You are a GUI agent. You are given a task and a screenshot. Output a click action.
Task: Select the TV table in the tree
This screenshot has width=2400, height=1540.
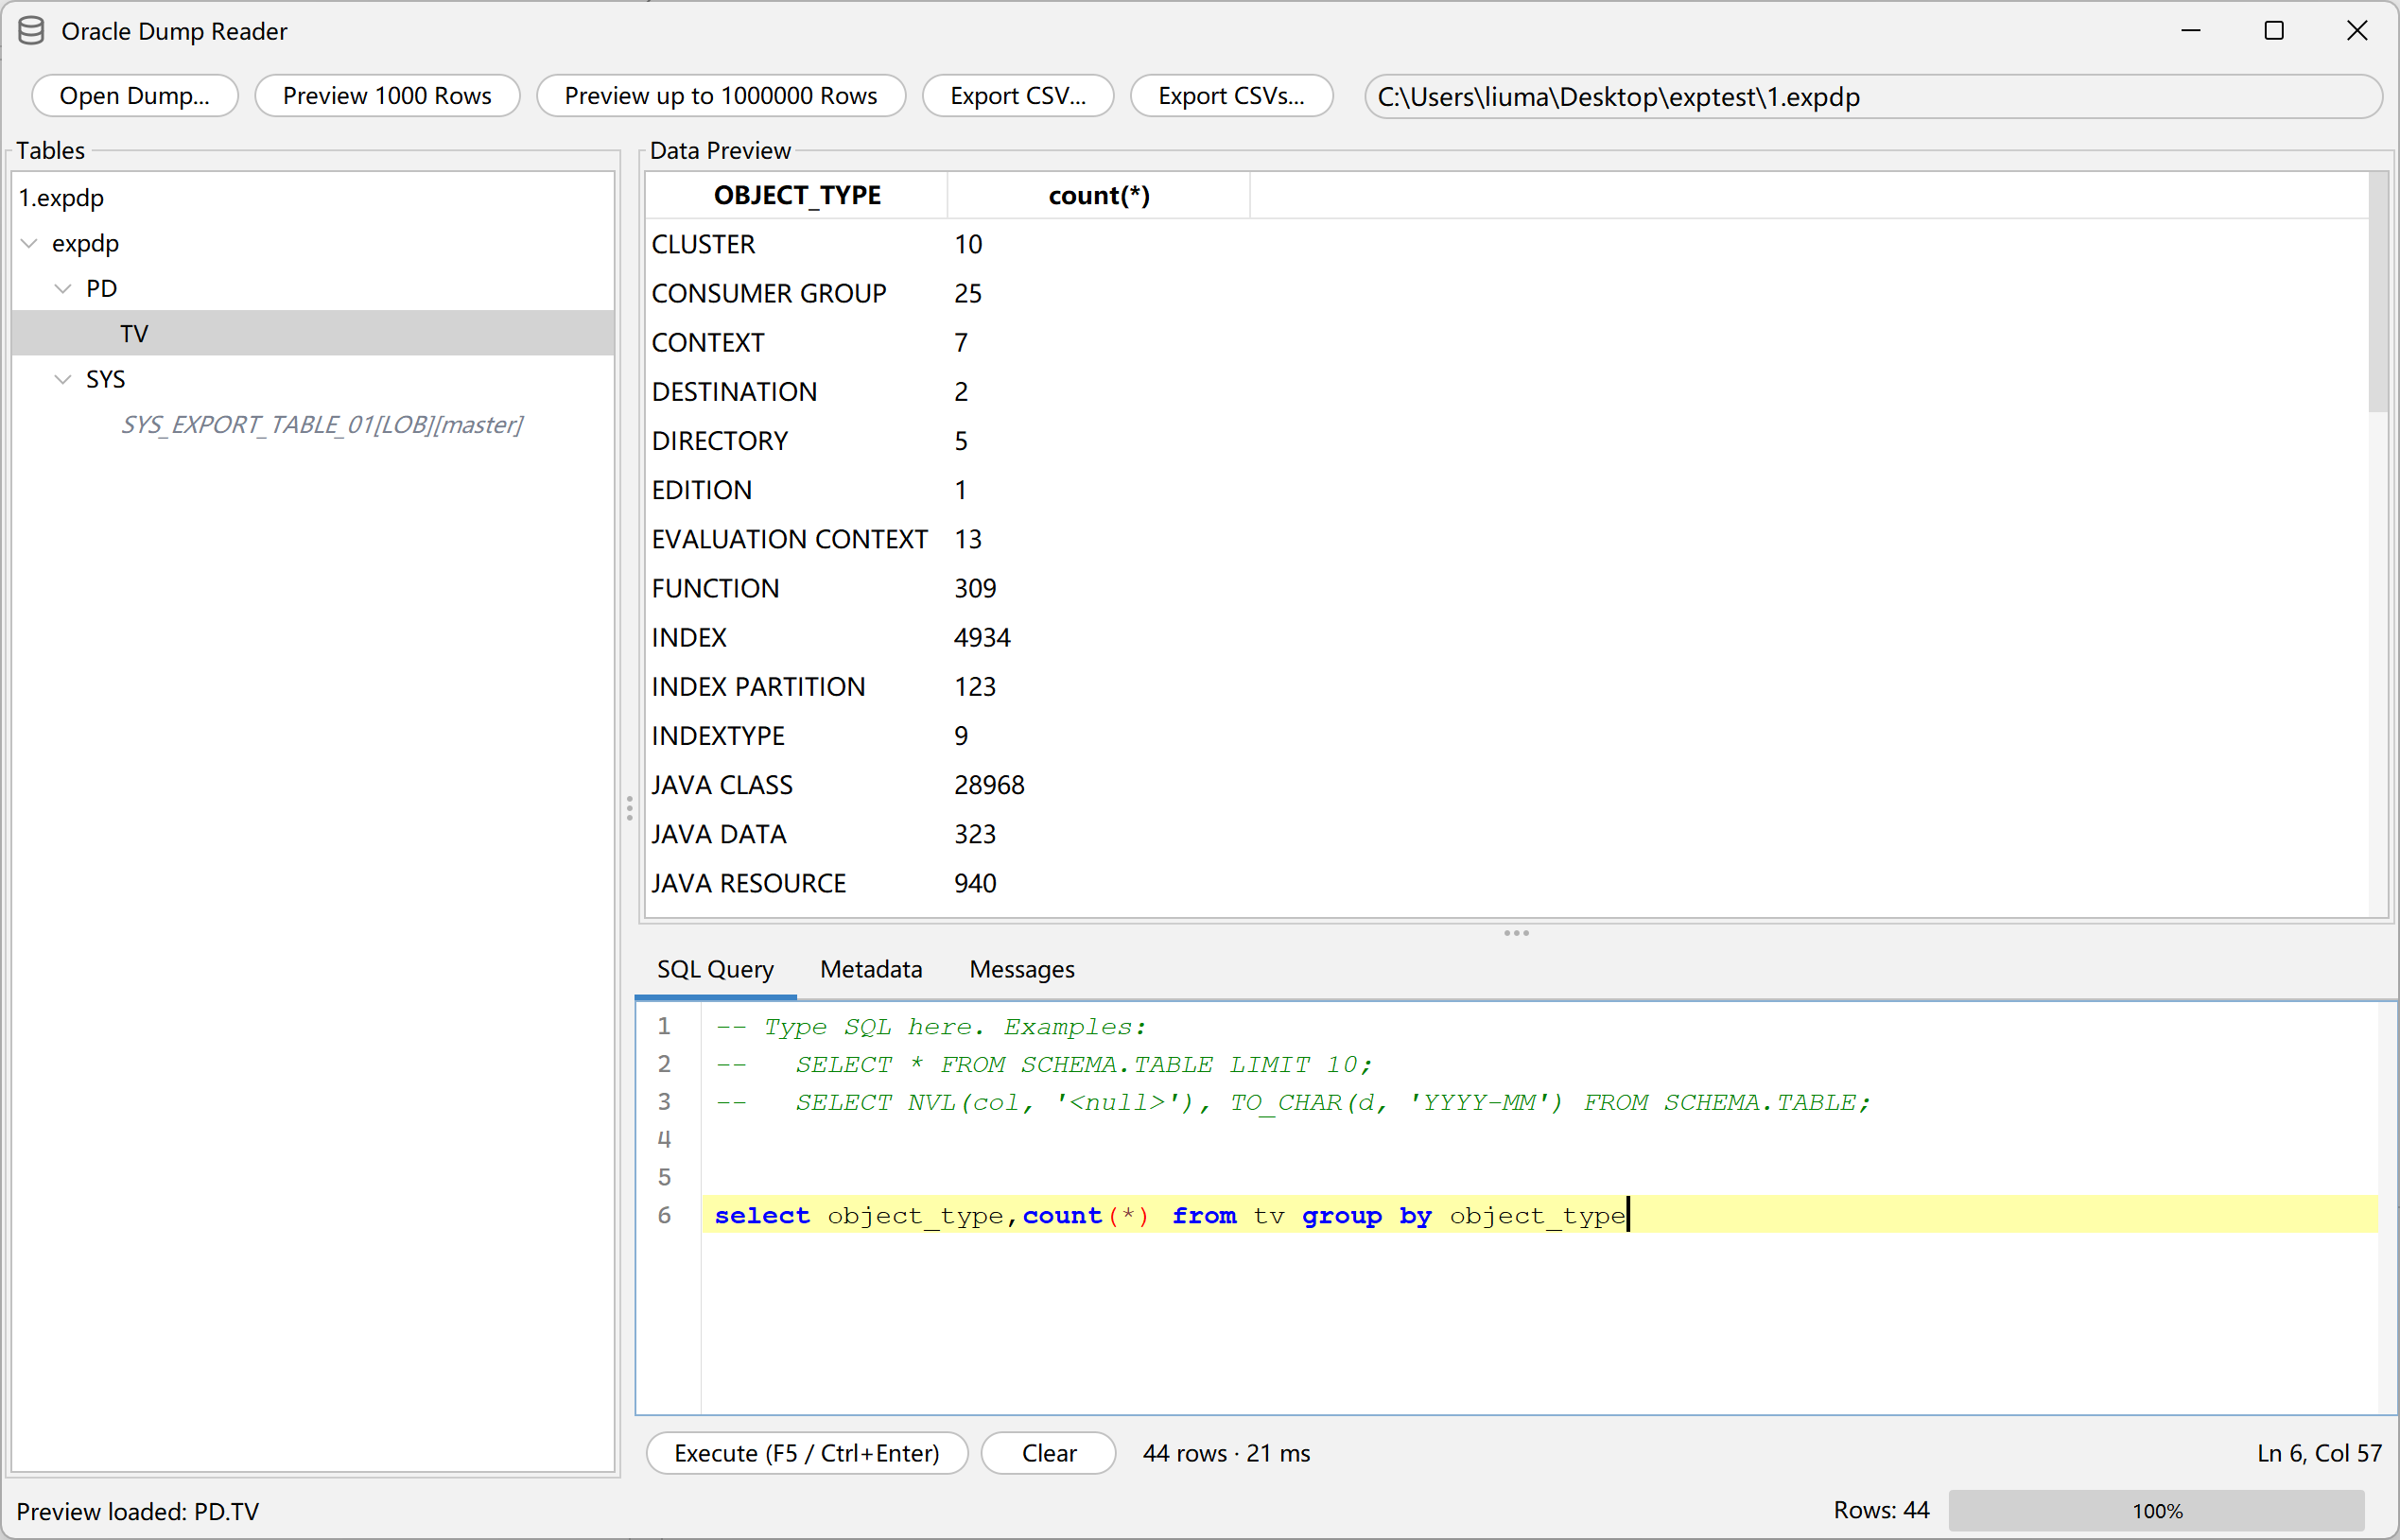134,334
